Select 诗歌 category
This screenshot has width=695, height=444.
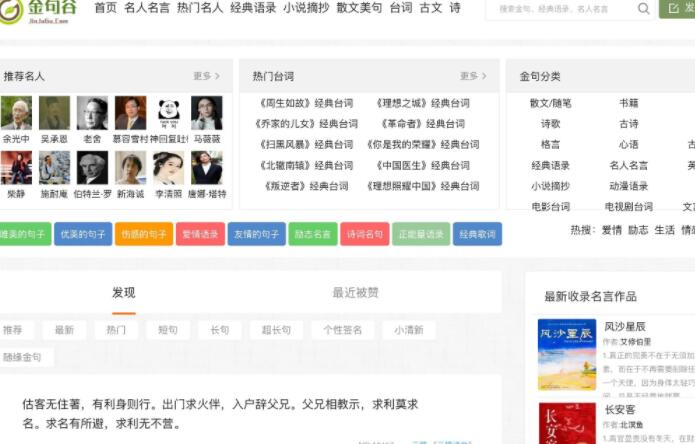coord(551,124)
